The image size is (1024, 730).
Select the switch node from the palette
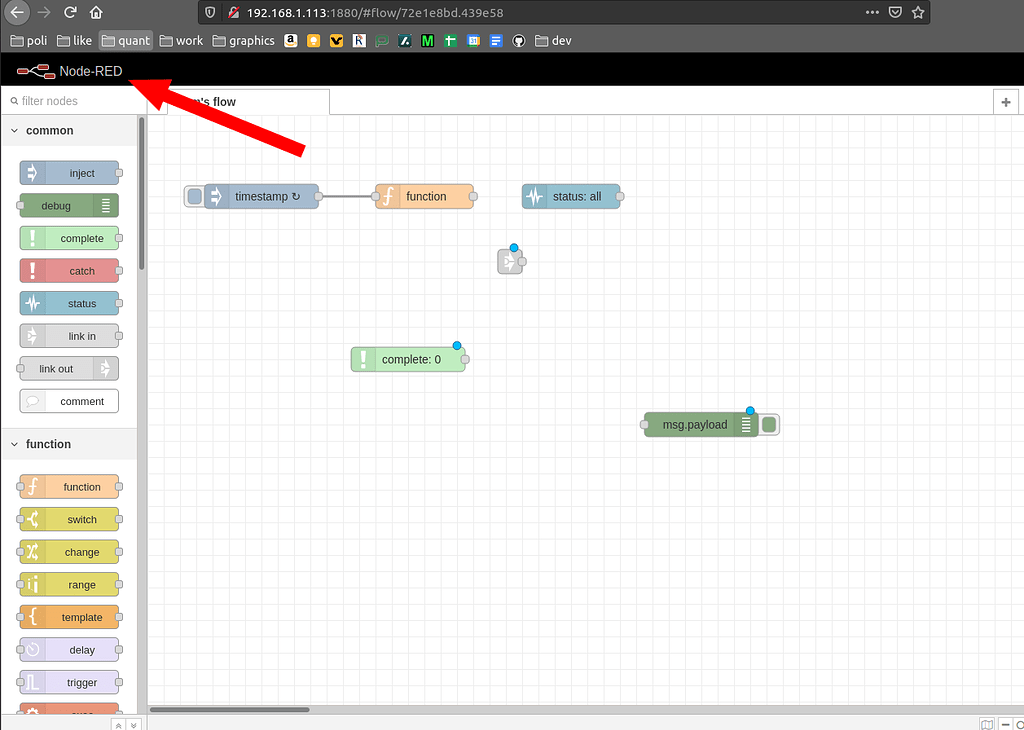pyautogui.click(x=69, y=519)
